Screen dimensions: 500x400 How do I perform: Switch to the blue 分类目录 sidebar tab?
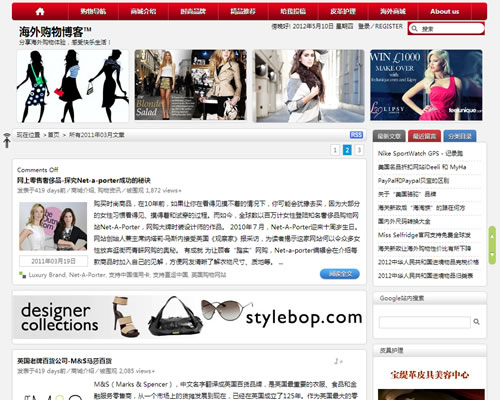pyautogui.click(x=460, y=136)
